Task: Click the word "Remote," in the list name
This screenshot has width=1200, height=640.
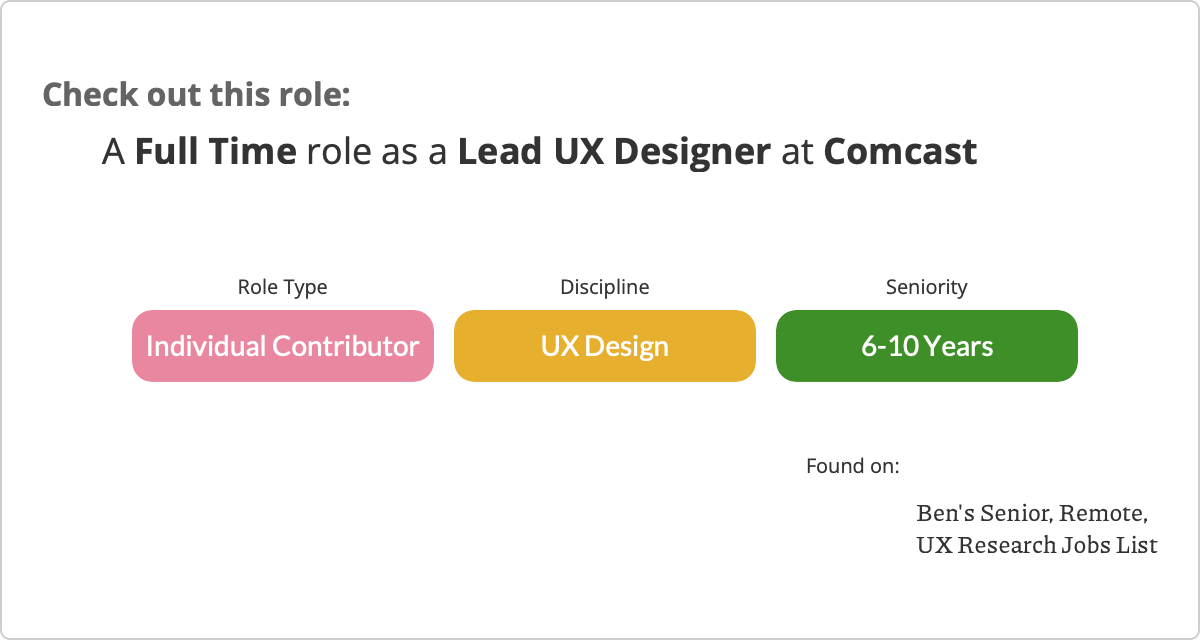Action: 1103,514
